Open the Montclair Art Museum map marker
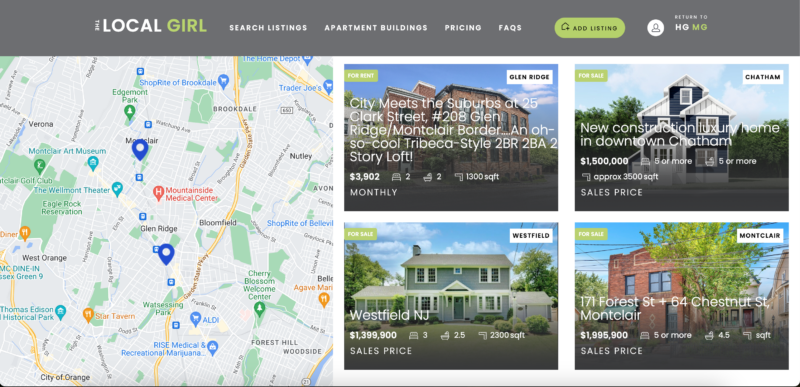Image resolution: width=800 pixels, height=387 pixels. tap(93, 163)
